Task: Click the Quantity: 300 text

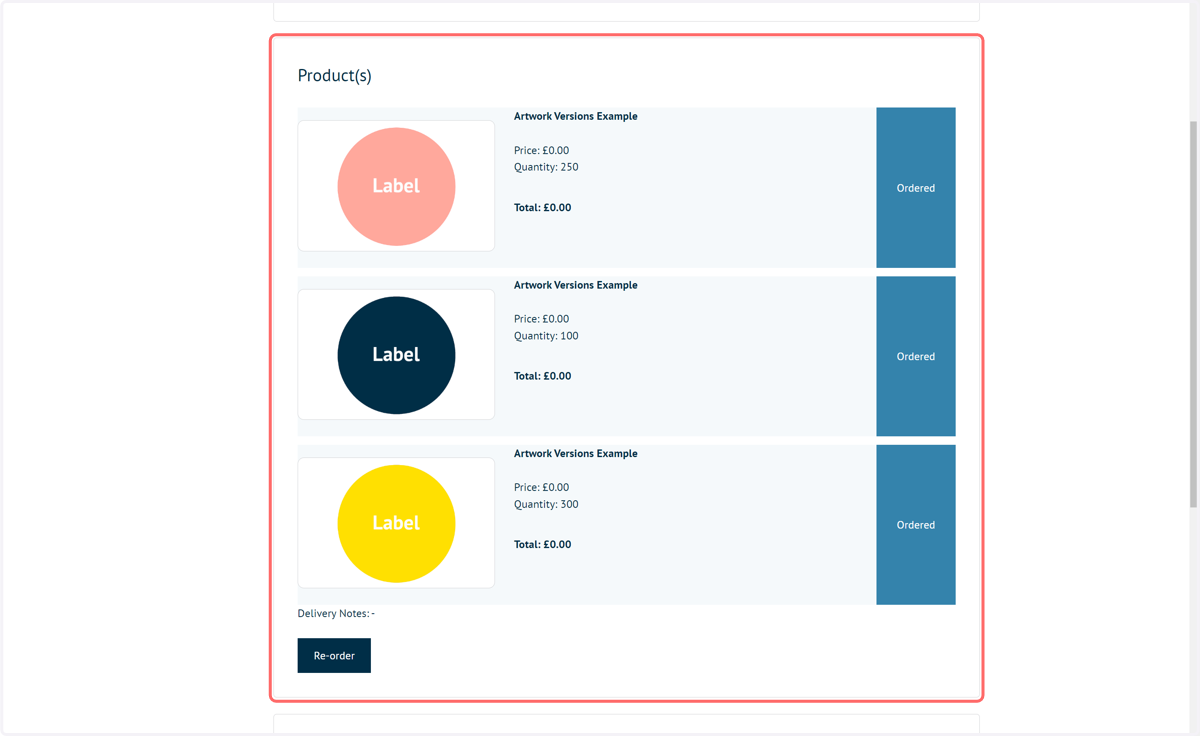Action: coord(546,504)
